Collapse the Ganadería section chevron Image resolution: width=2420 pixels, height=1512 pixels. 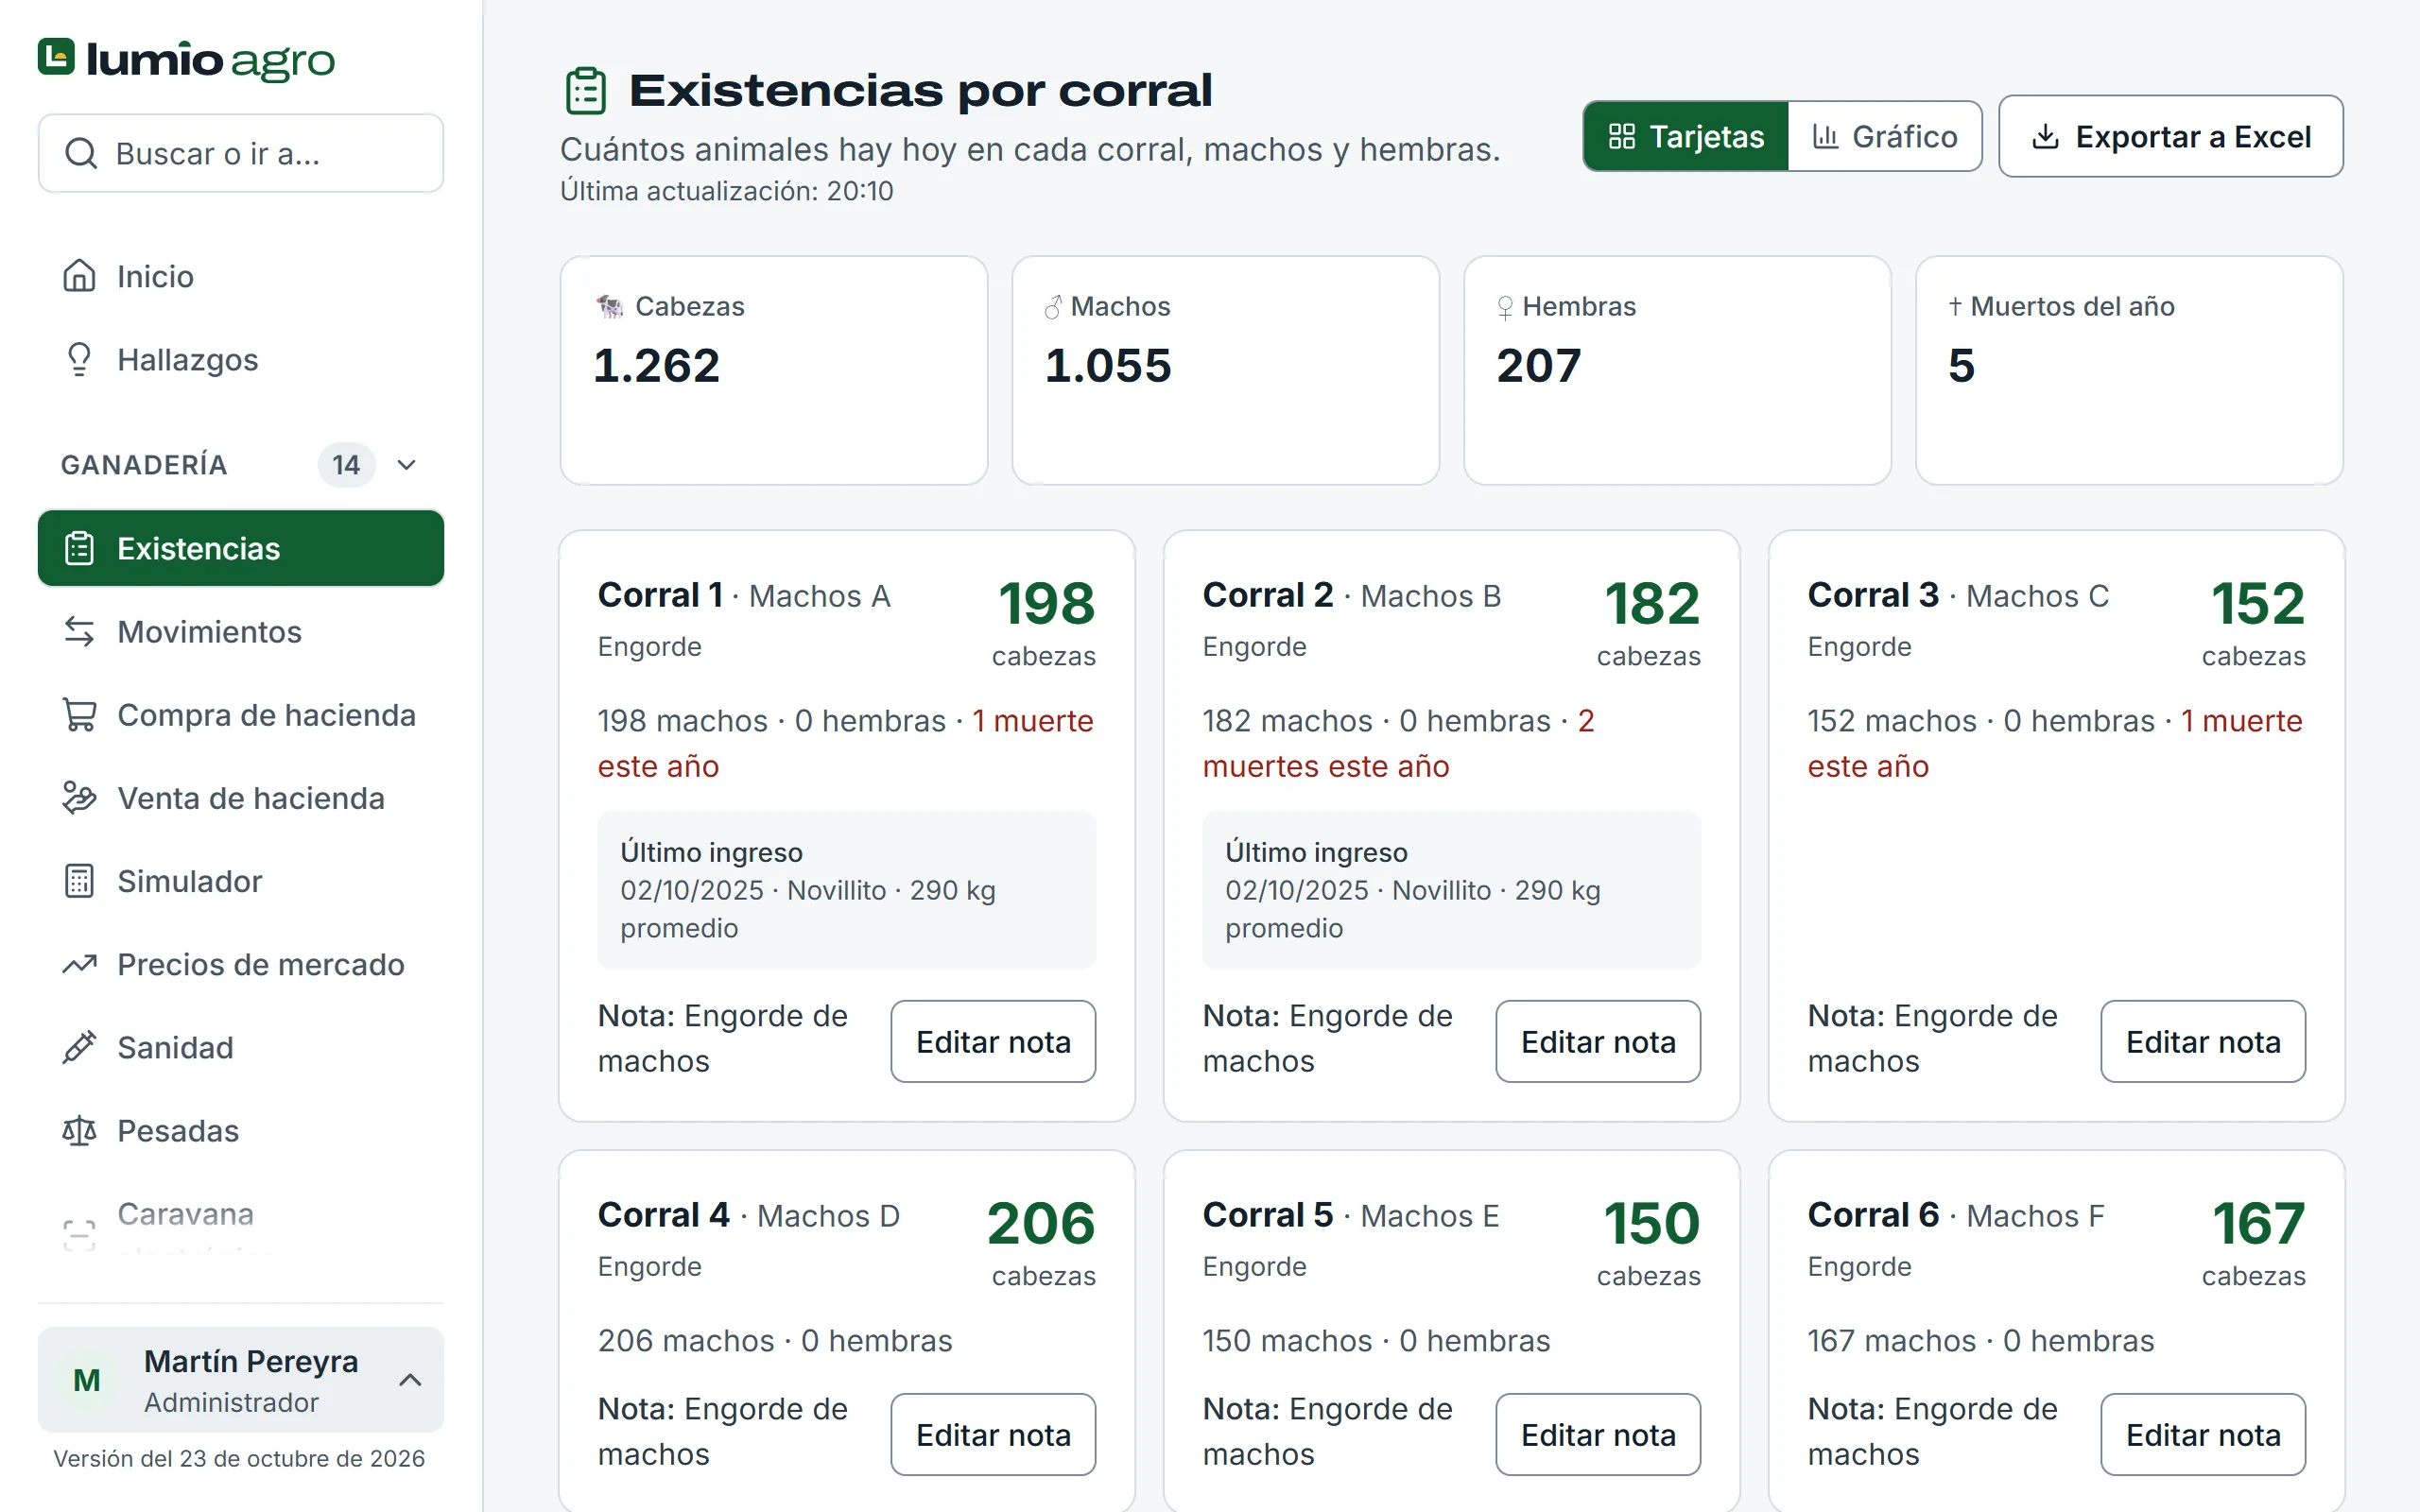pyautogui.click(x=406, y=465)
